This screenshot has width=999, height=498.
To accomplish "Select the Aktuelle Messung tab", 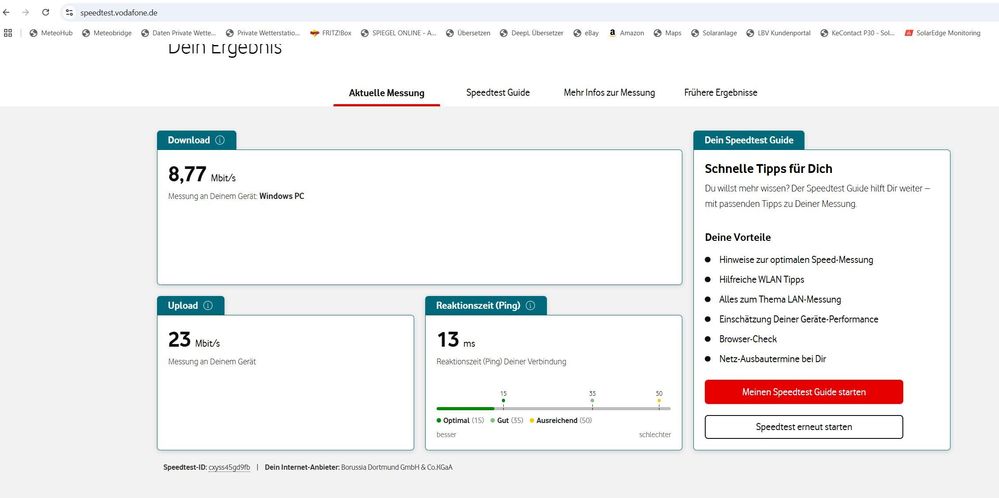I will (x=386, y=93).
